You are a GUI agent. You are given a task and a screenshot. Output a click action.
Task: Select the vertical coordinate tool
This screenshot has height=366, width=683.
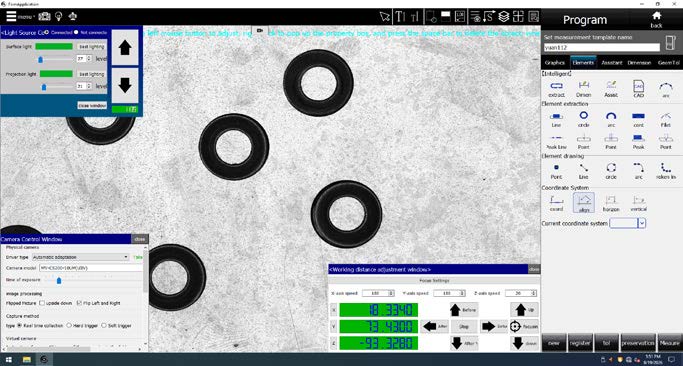pos(639,203)
